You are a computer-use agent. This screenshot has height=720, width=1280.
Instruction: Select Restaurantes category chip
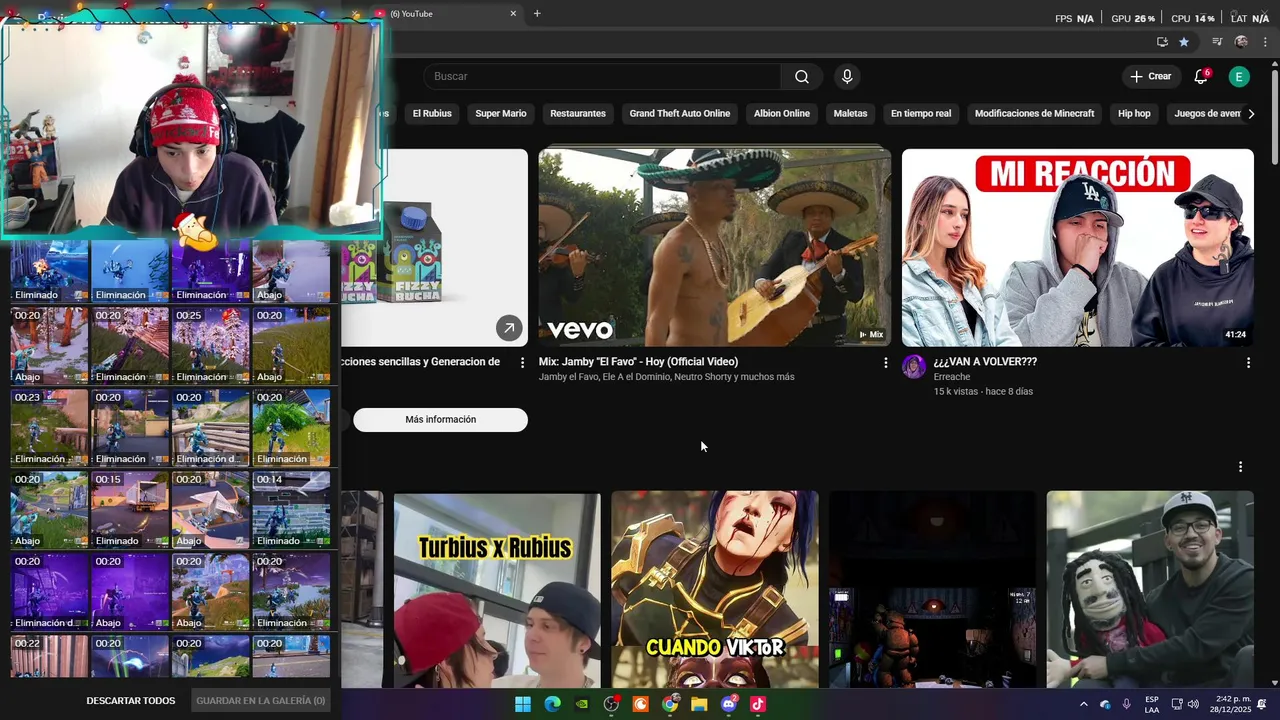coord(578,114)
